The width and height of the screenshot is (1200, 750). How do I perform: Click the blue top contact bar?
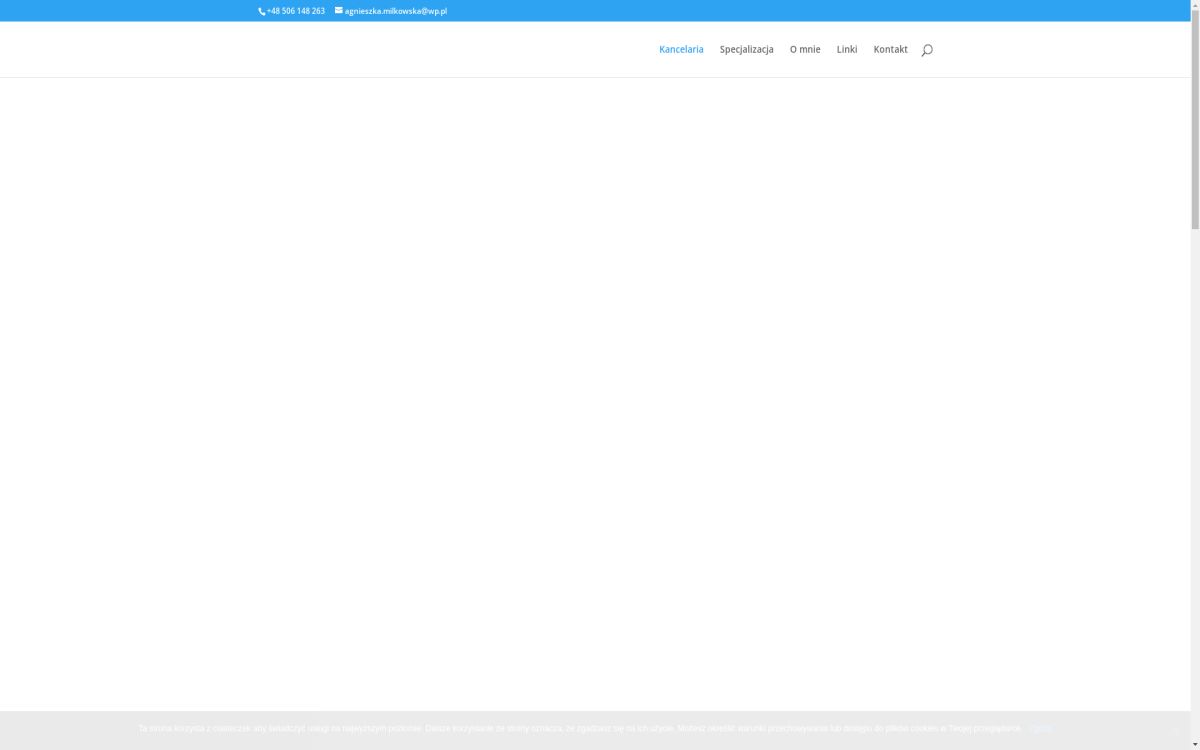[x=600, y=10]
